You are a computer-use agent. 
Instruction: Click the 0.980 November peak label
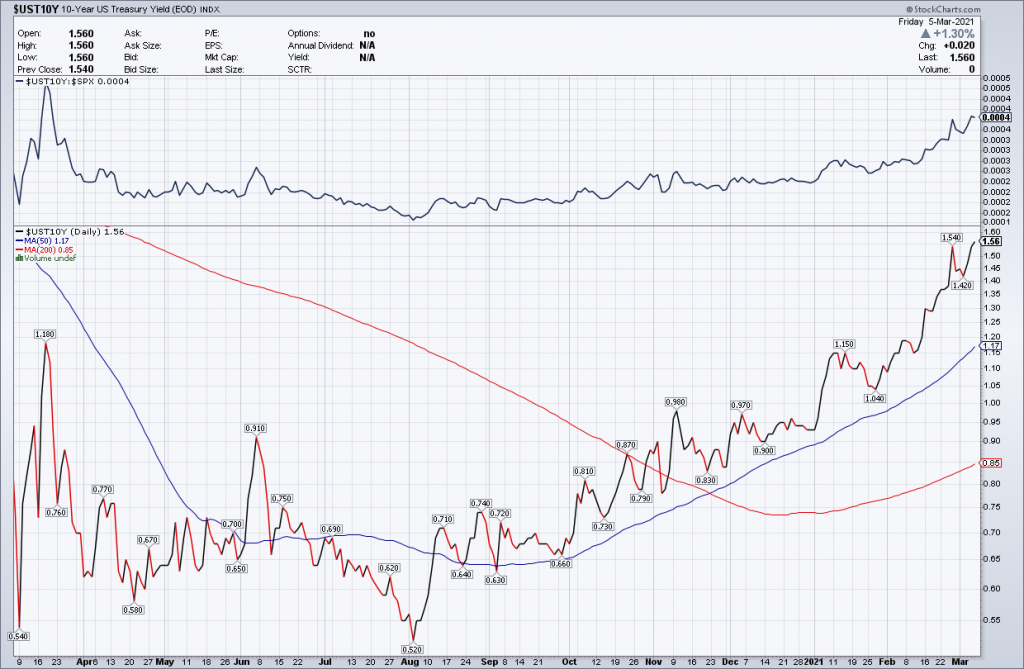click(x=677, y=402)
